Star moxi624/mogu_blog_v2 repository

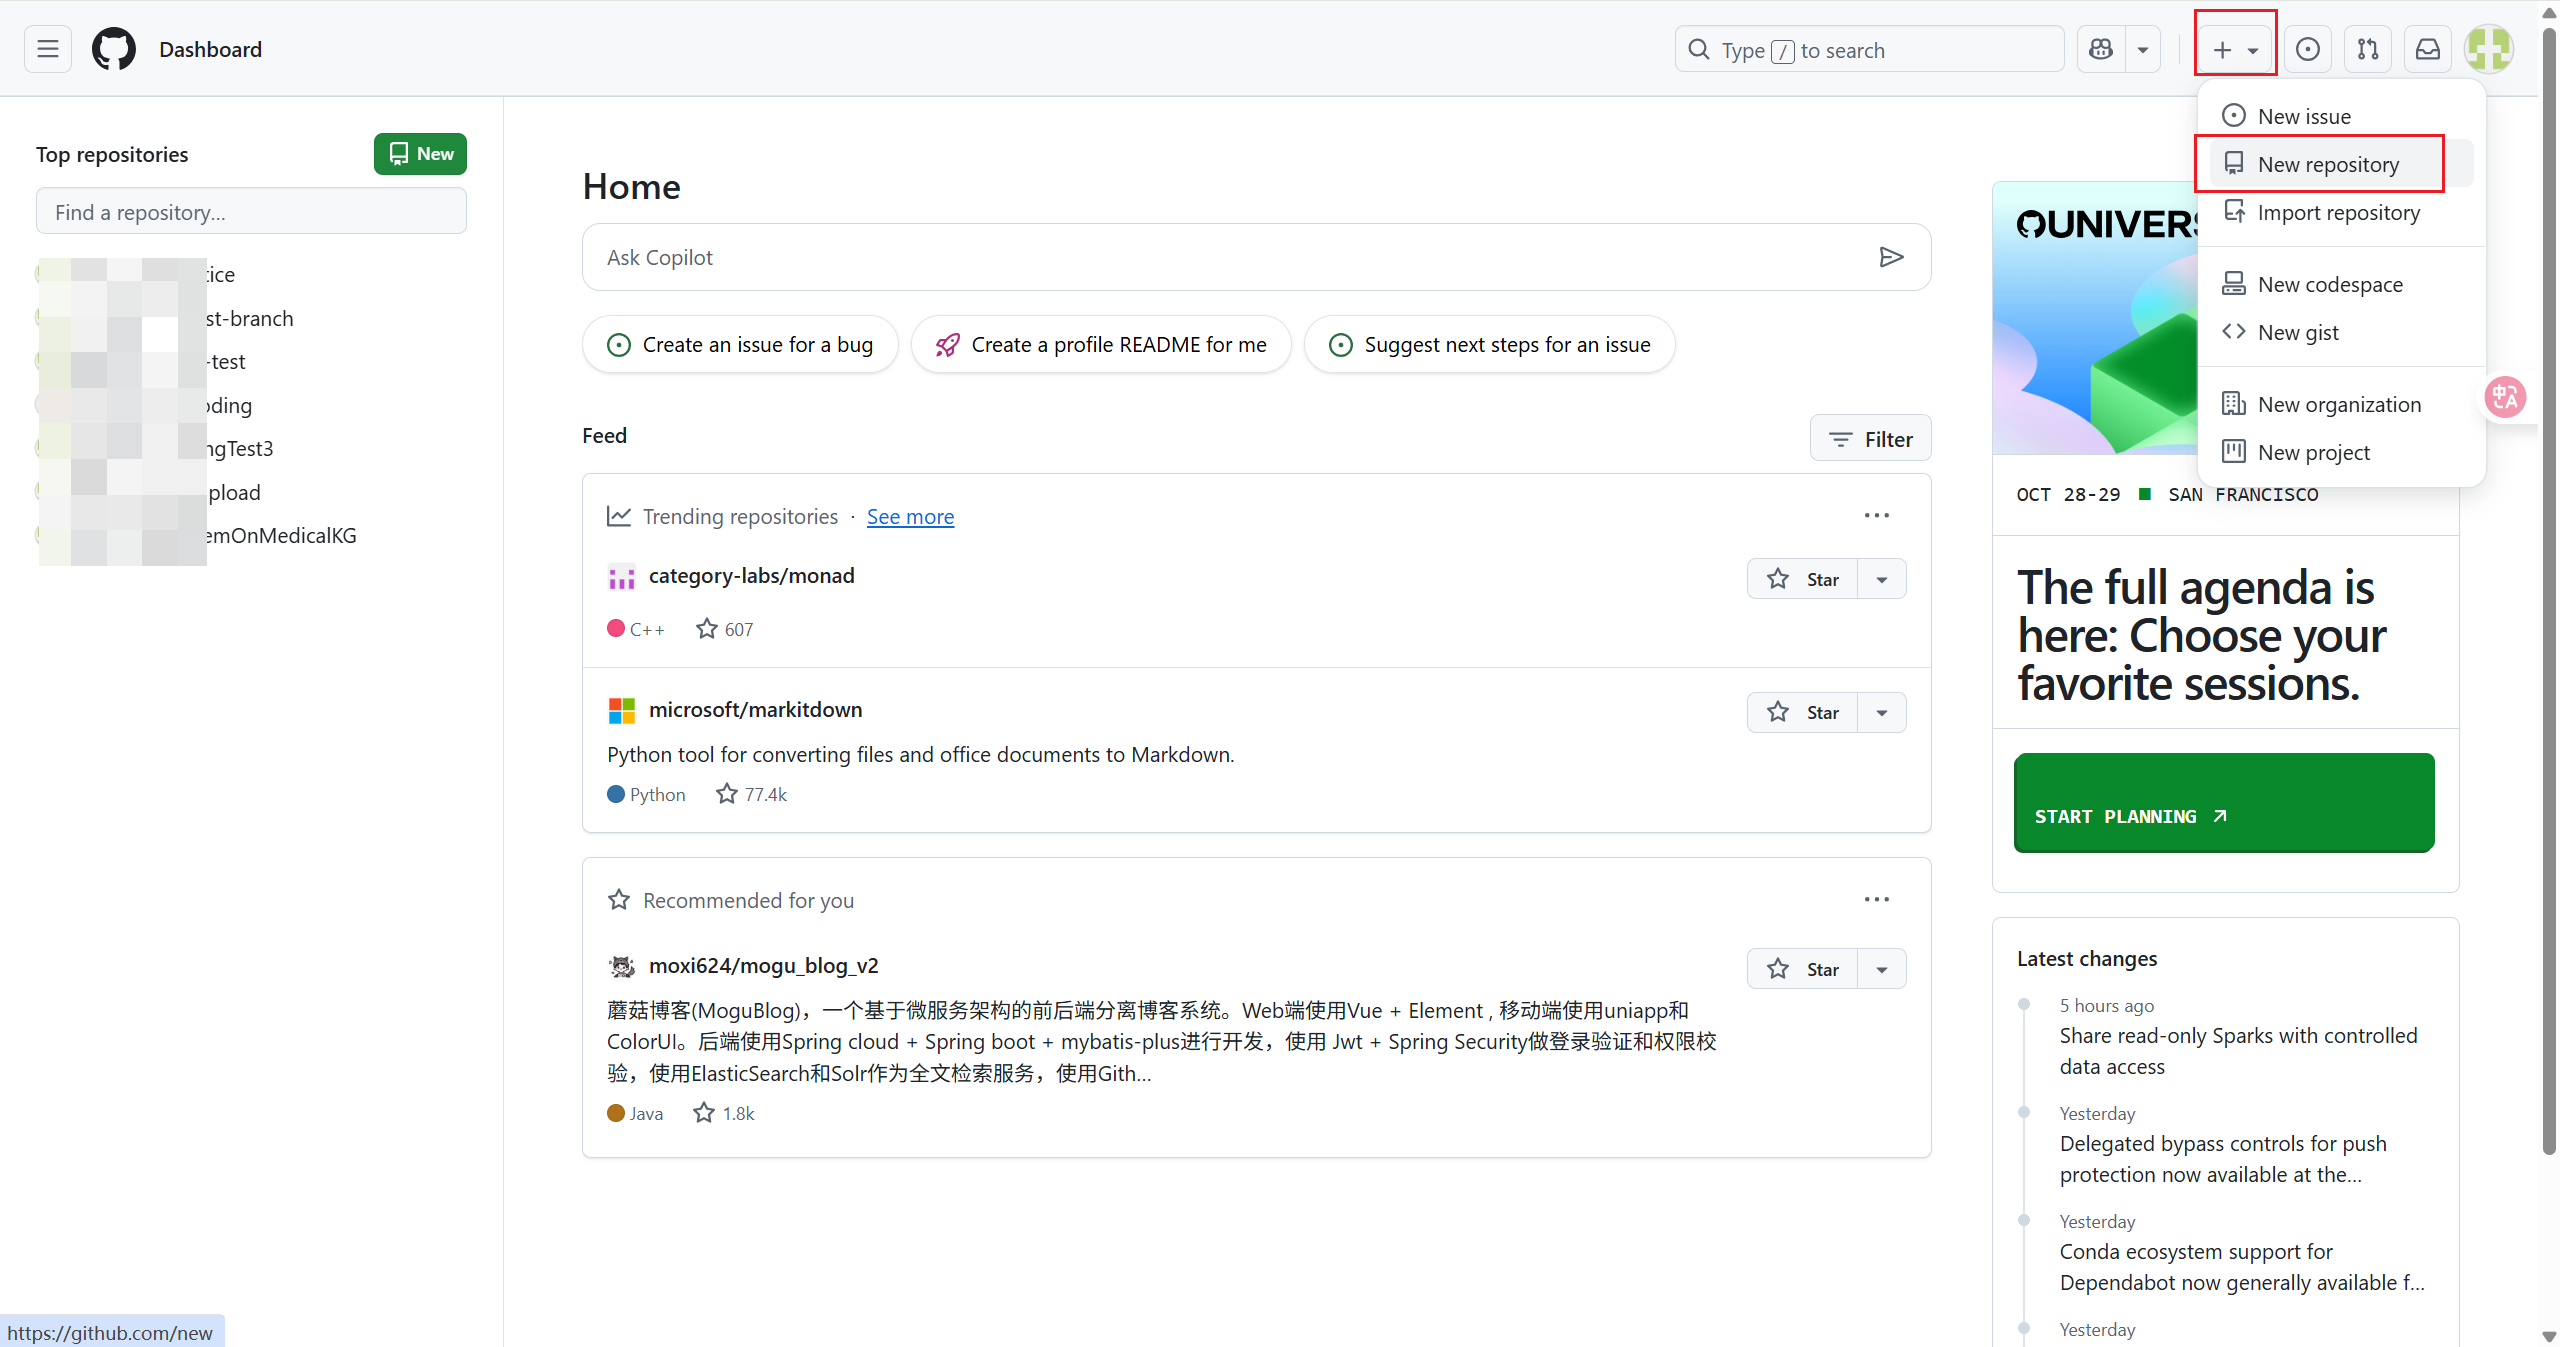(x=1802, y=969)
